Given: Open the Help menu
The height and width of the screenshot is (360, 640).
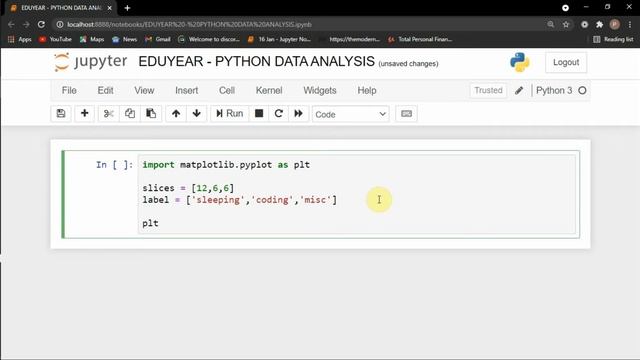Looking at the screenshot, I should coord(367,90).
